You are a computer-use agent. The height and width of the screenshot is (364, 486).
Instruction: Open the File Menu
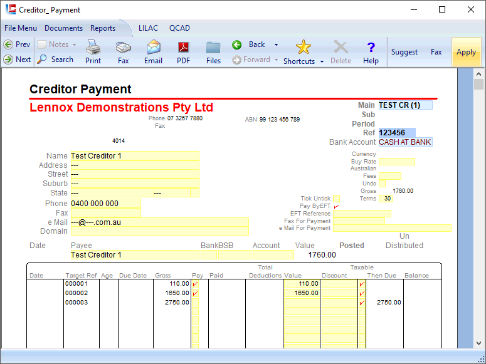click(21, 28)
